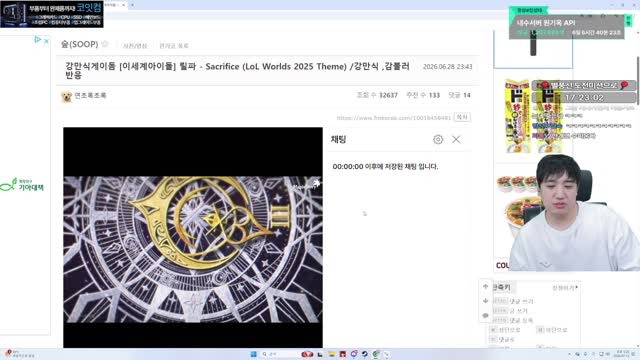Click the Windows Start button
This screenshot has height=360, width=640.
click(x=253, y=354)
